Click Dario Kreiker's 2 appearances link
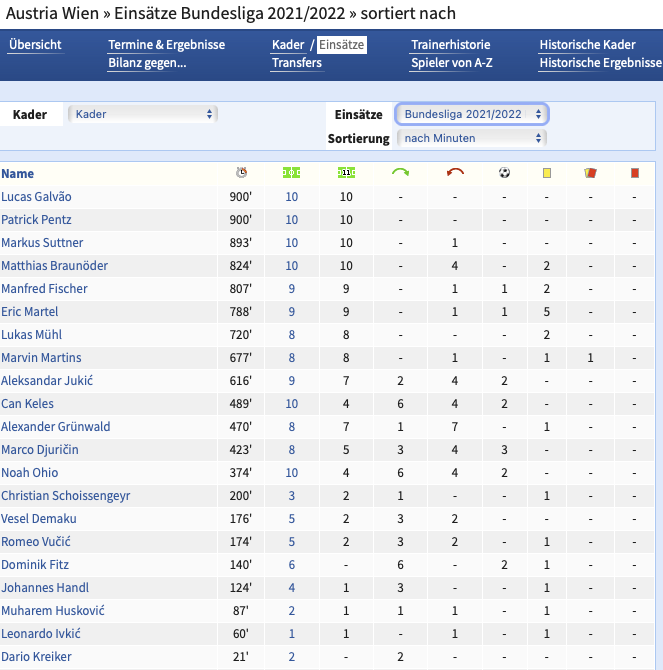 coord(291,657)
